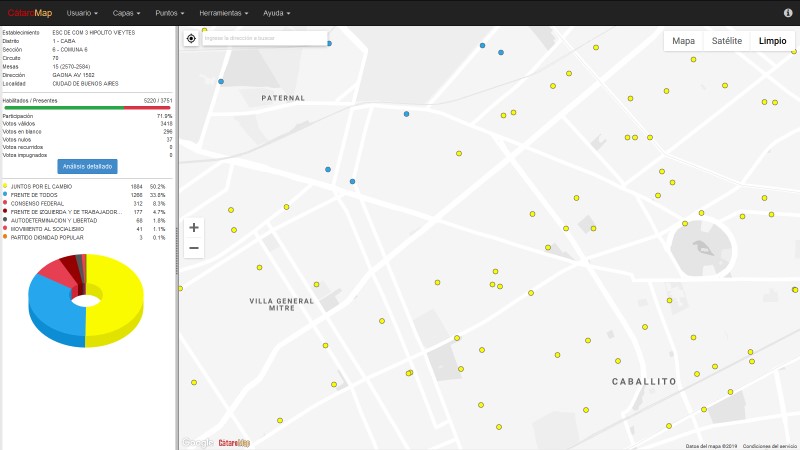Click the Participación value row

(87, 116)
